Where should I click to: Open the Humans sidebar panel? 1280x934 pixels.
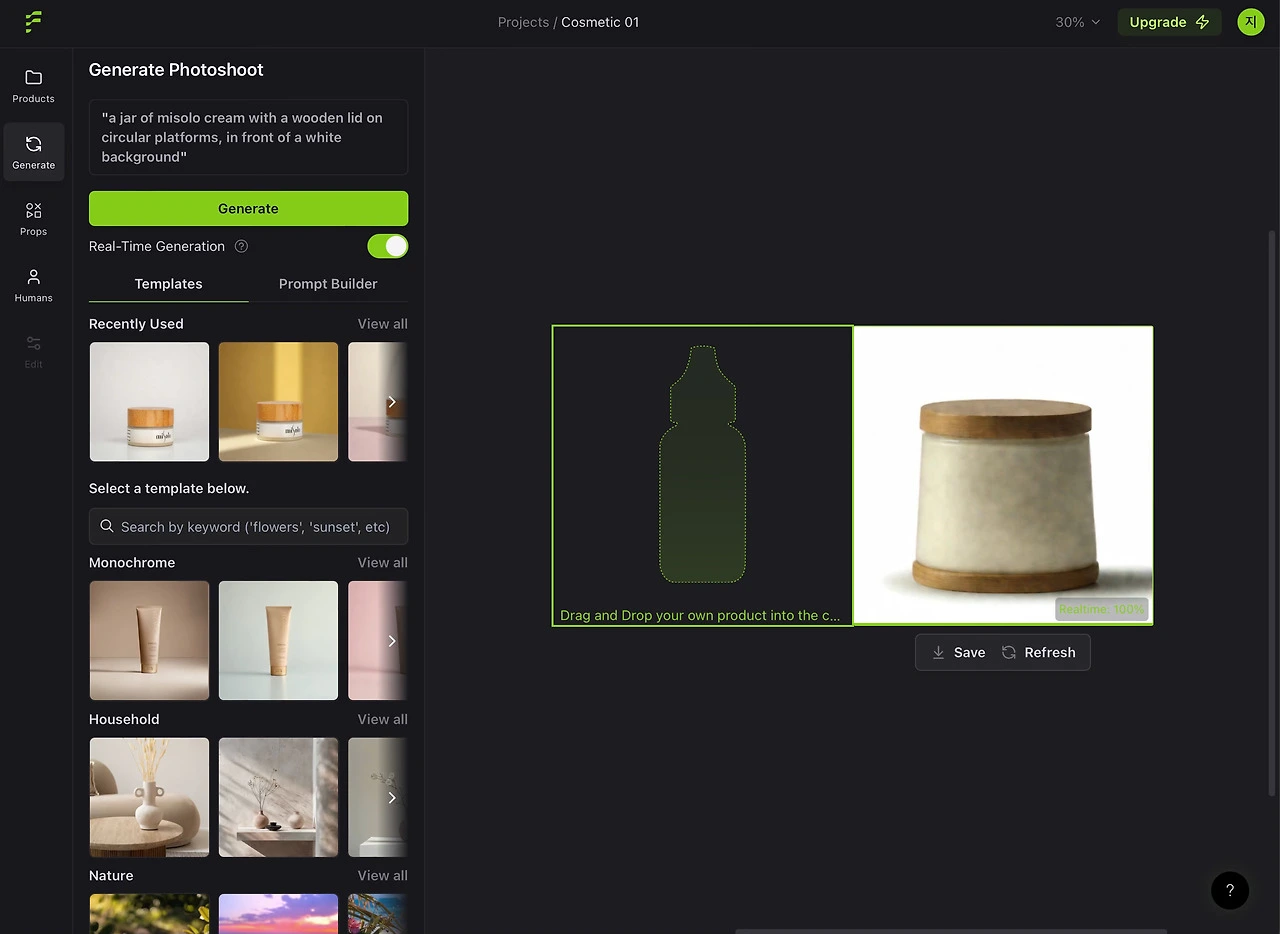pos(34,285)
